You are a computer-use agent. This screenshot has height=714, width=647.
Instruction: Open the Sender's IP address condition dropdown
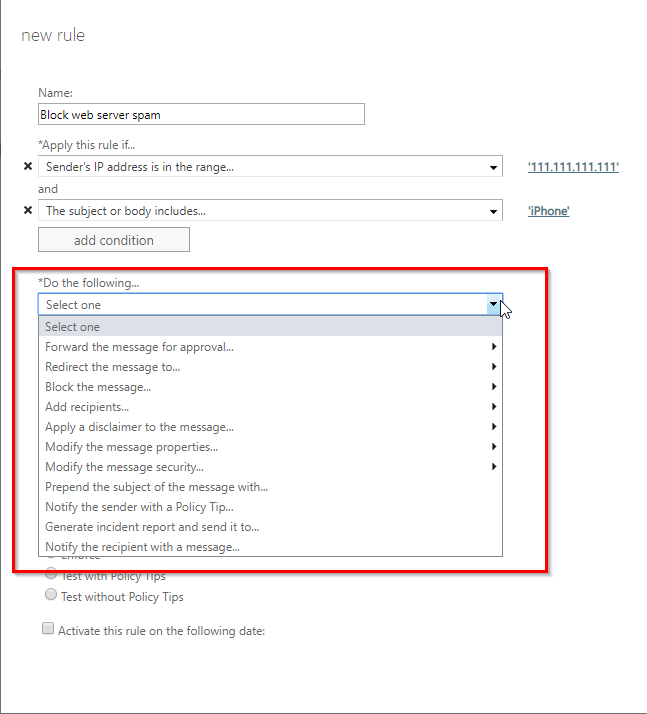pyautogui.click(x=494, y=167)
